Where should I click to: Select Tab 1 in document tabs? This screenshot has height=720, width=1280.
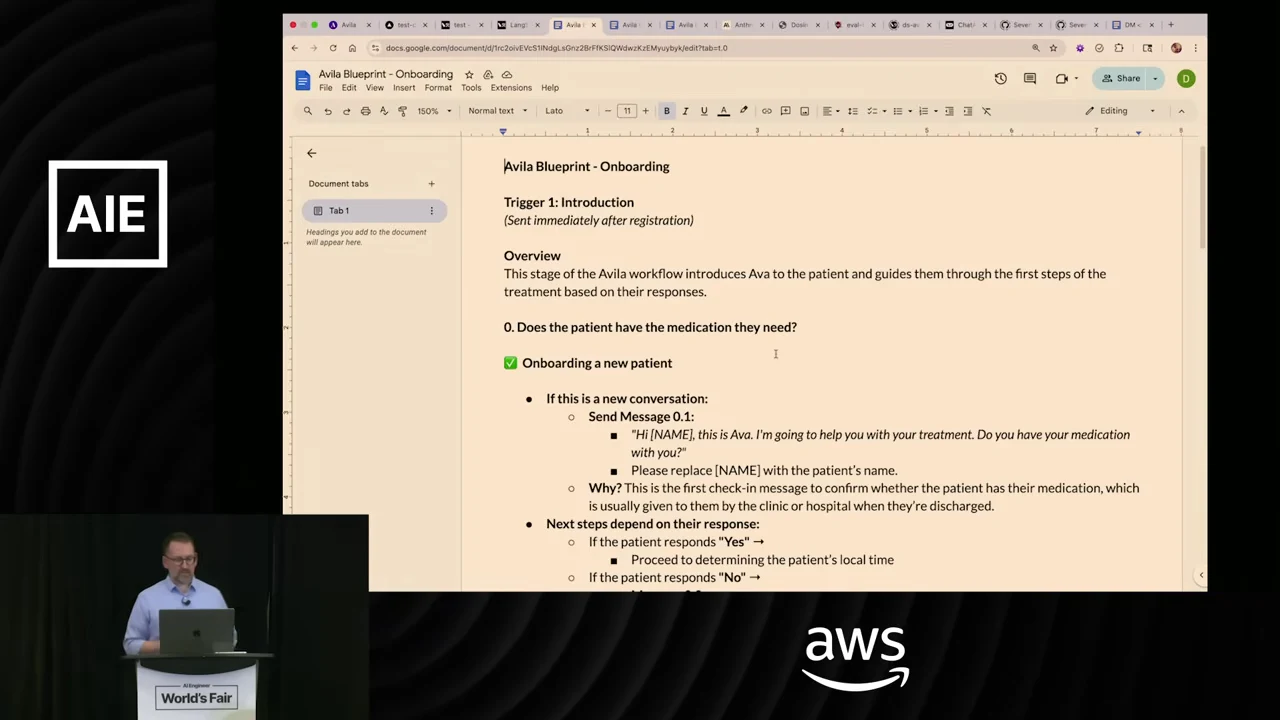374,211
